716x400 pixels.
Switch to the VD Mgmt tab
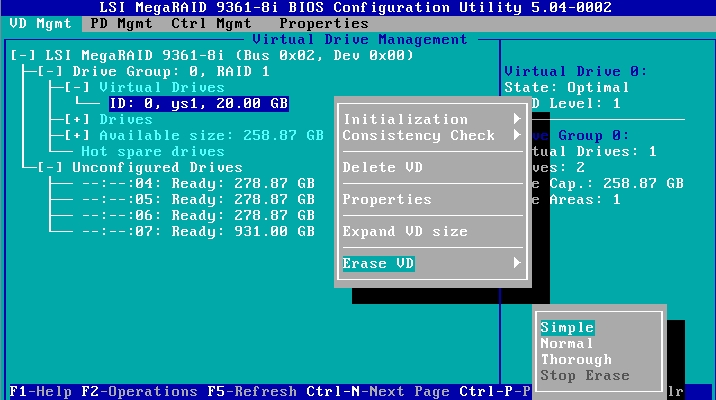(41, 24)
